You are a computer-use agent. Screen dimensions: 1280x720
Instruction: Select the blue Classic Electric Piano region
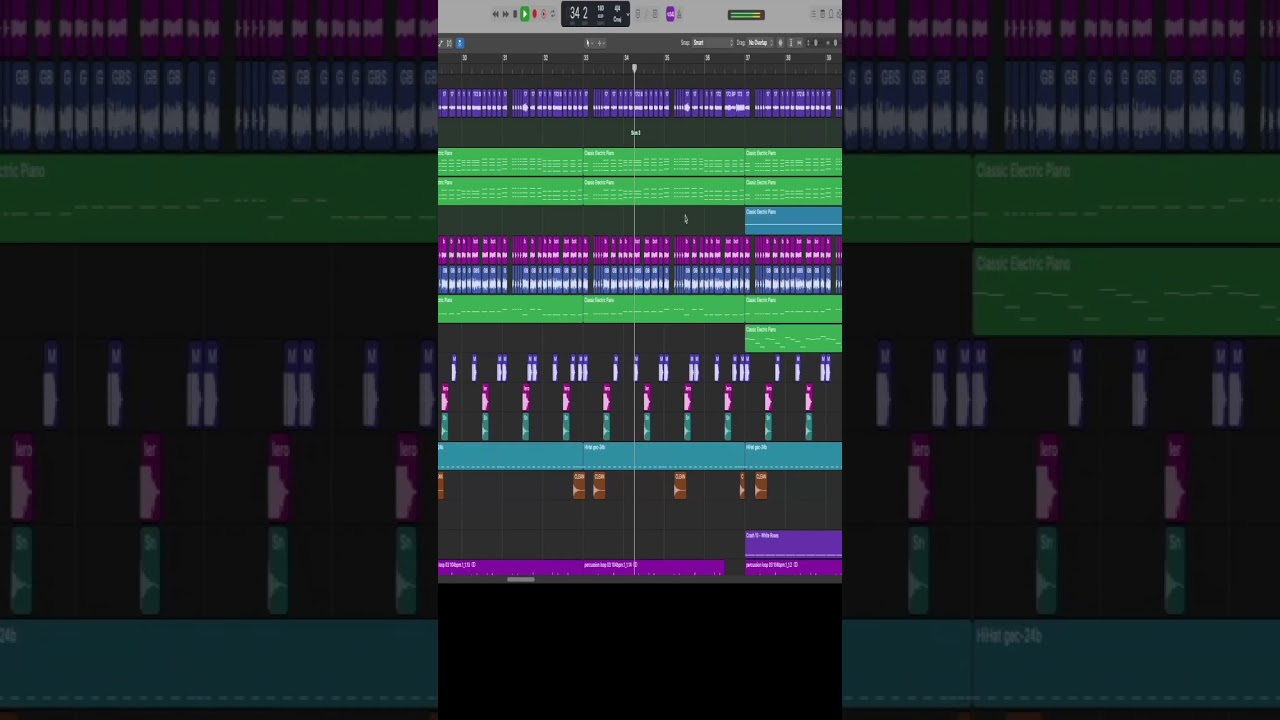pos(793,220)
